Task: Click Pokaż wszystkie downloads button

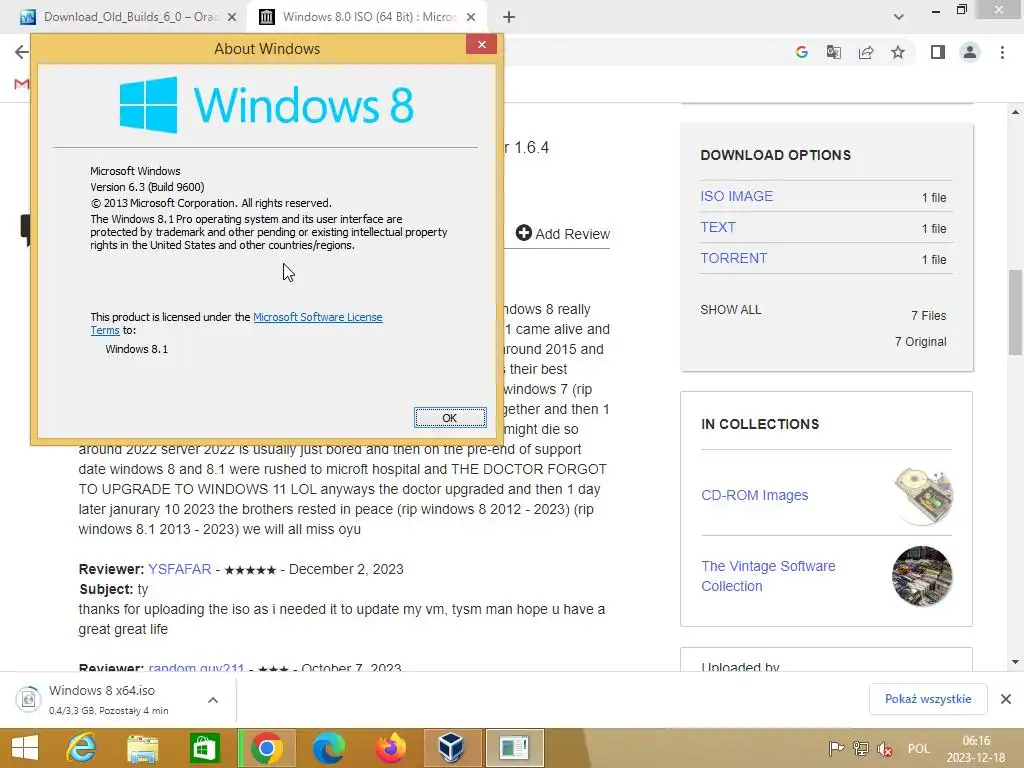Action: [x=928, y=699]
